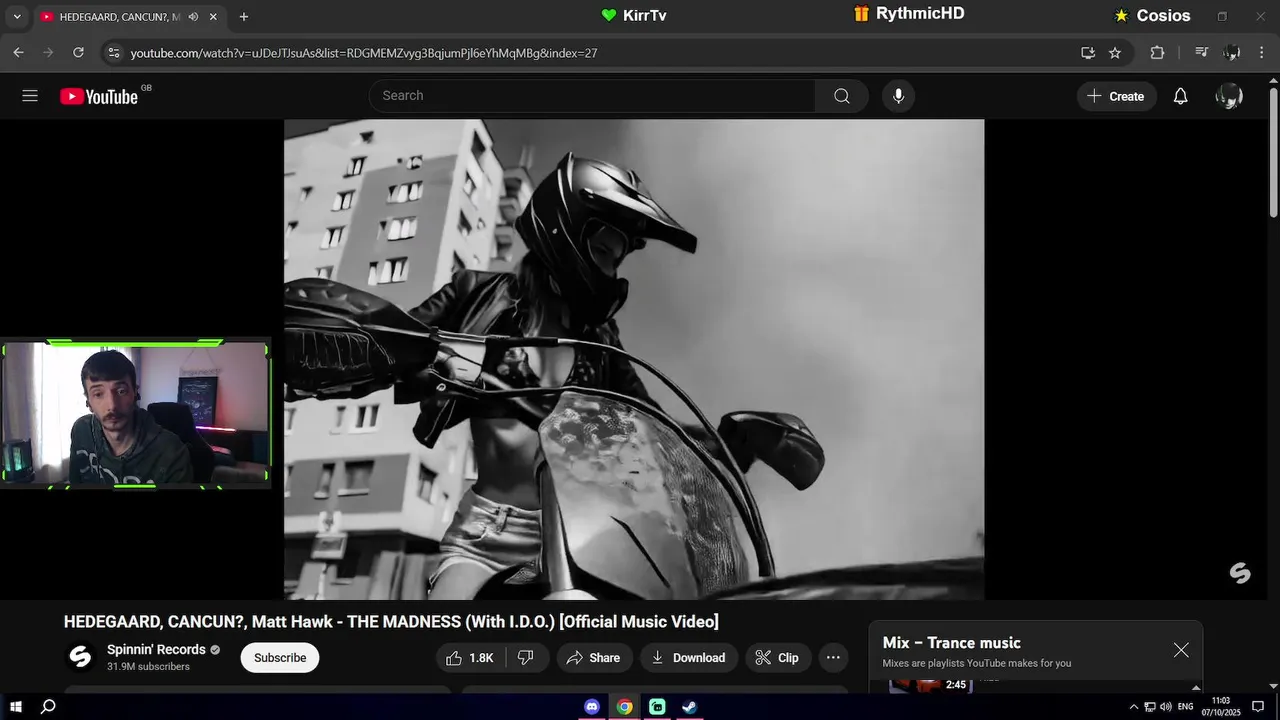Image resolution: width=1280 pixels, height=720 pixels.
Task: Open media controls icon in Chrome toolbar
Action: (1202, 52)
